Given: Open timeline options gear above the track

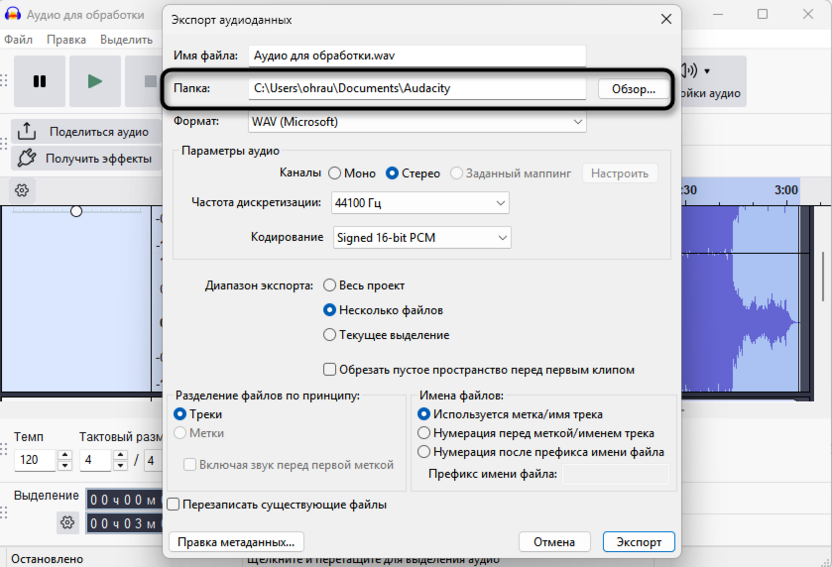Looking at the screenshot, I should pyautogui.click(x=22, y=190).
